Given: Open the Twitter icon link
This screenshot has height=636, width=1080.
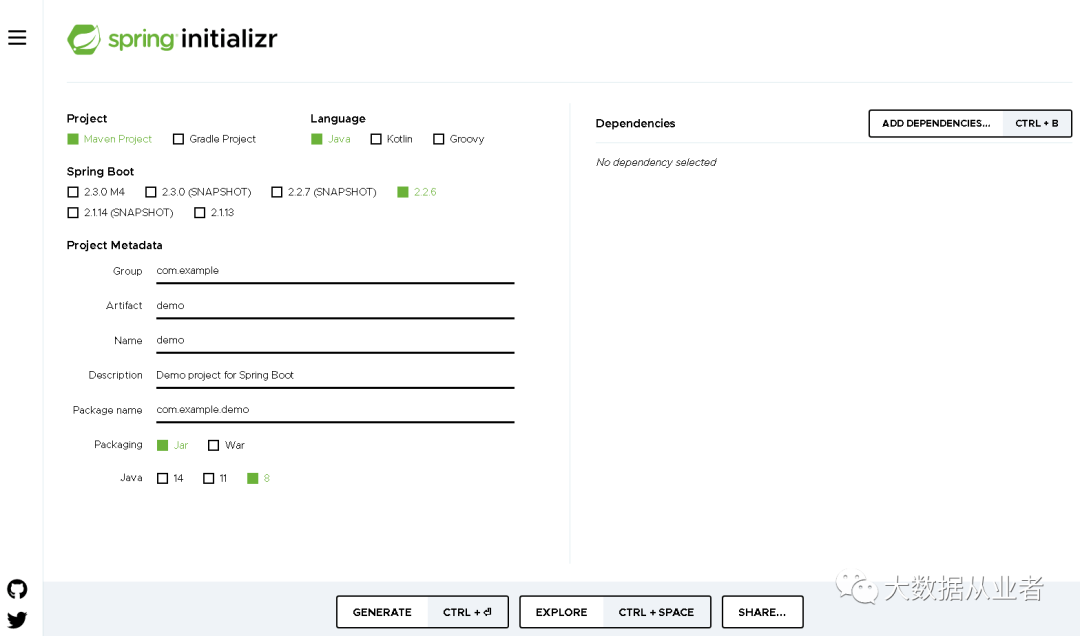Looking at the screenshot, I should point(17,619).
